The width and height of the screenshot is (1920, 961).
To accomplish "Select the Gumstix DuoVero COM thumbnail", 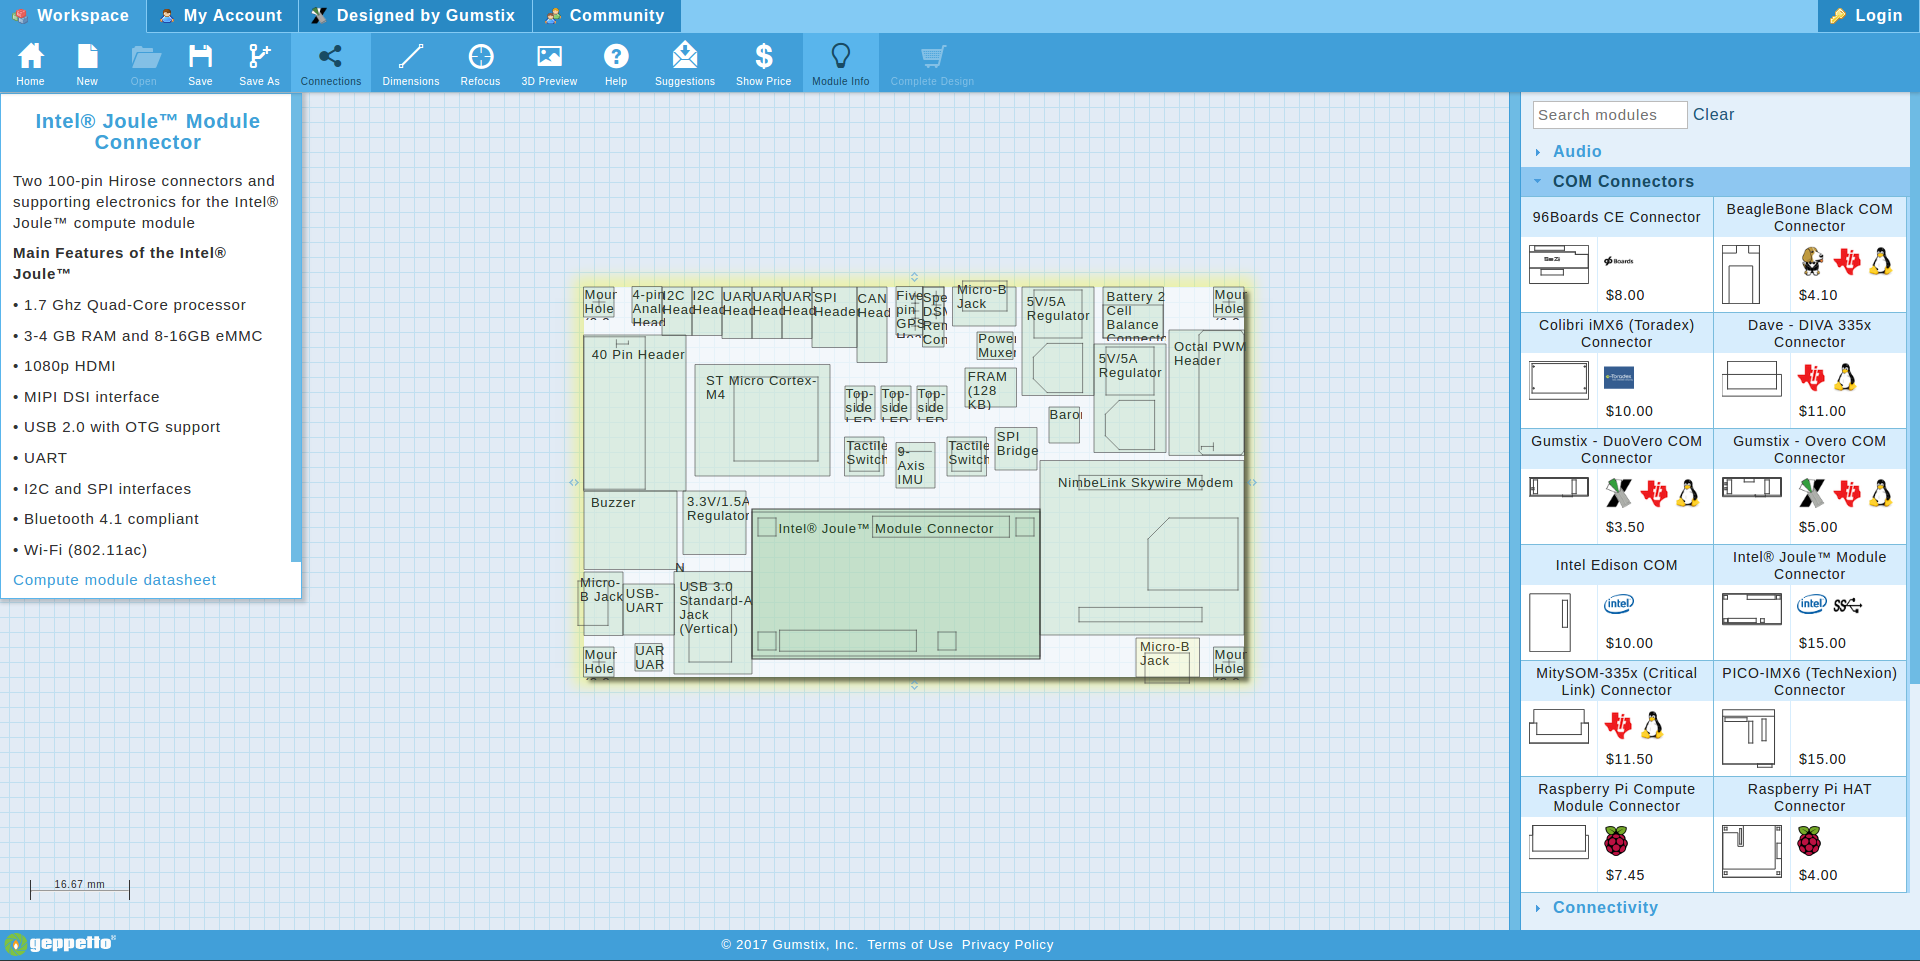I will coord(1558,487).
